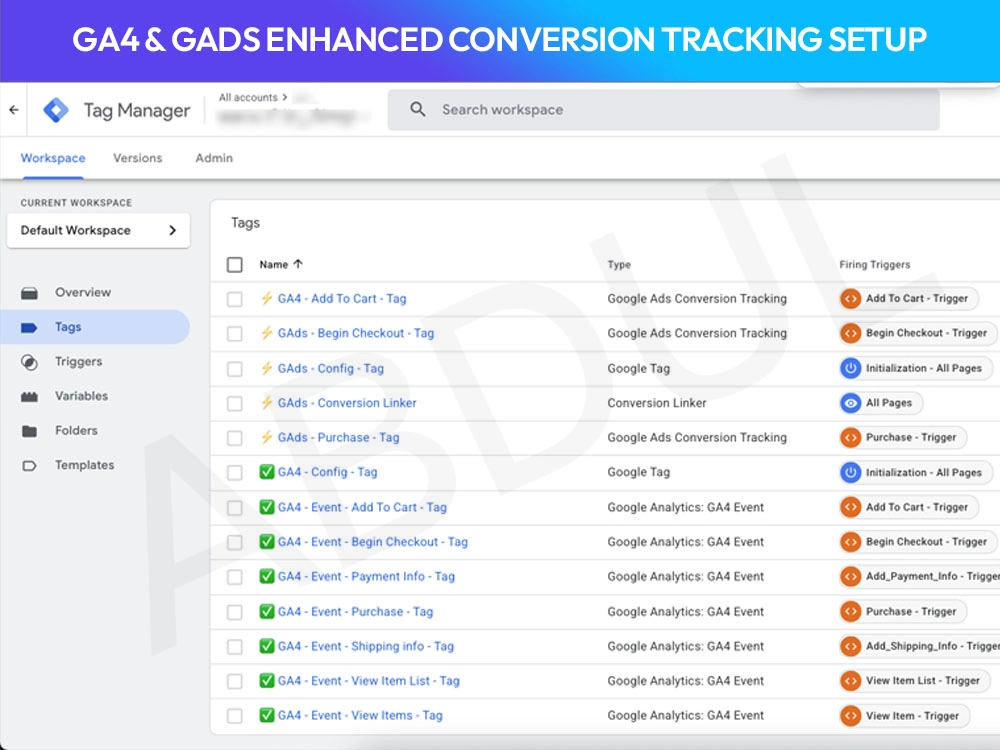Open the GAds - Conversion Linker tag
This screenshot has height=750, width=1000.
click(x=347, y=402)
